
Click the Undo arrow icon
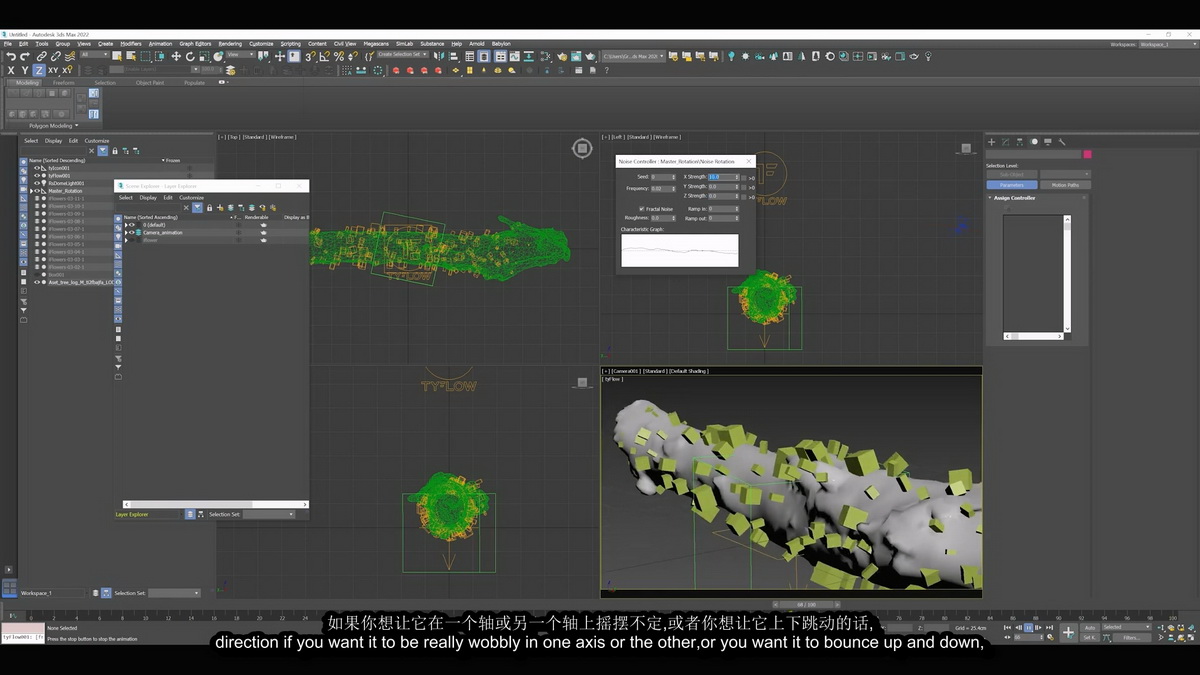[x=11, y=56]
